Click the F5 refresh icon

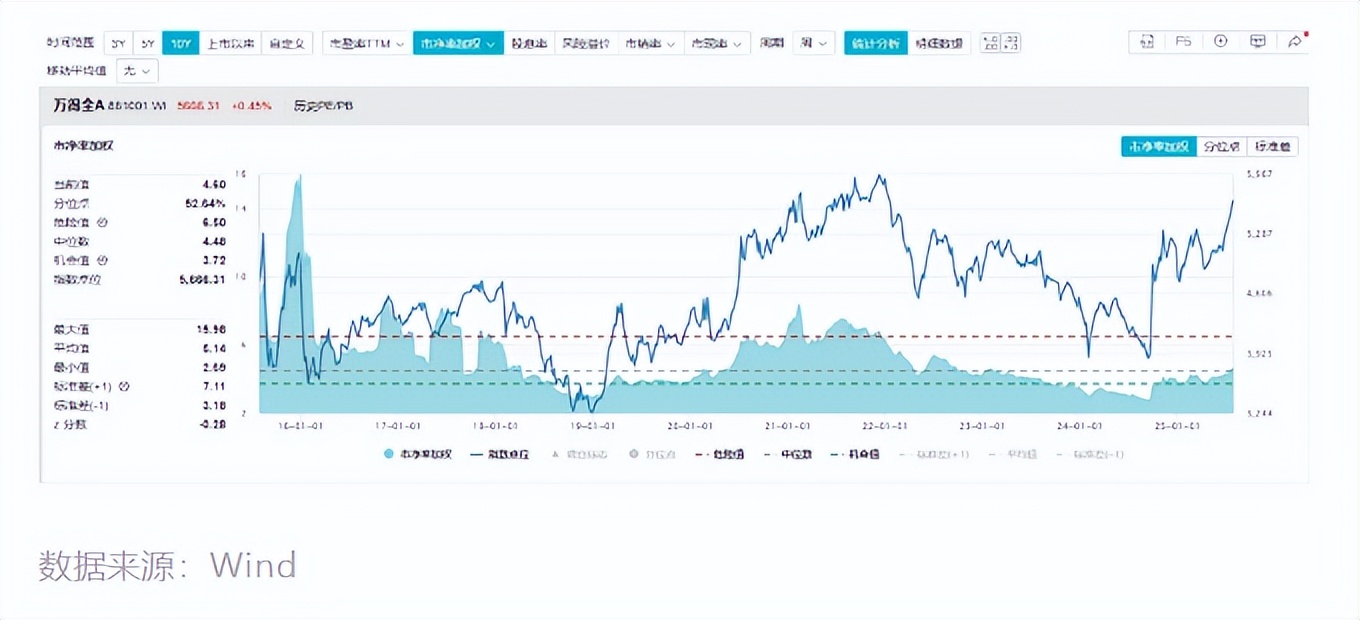coord(1183,42)
